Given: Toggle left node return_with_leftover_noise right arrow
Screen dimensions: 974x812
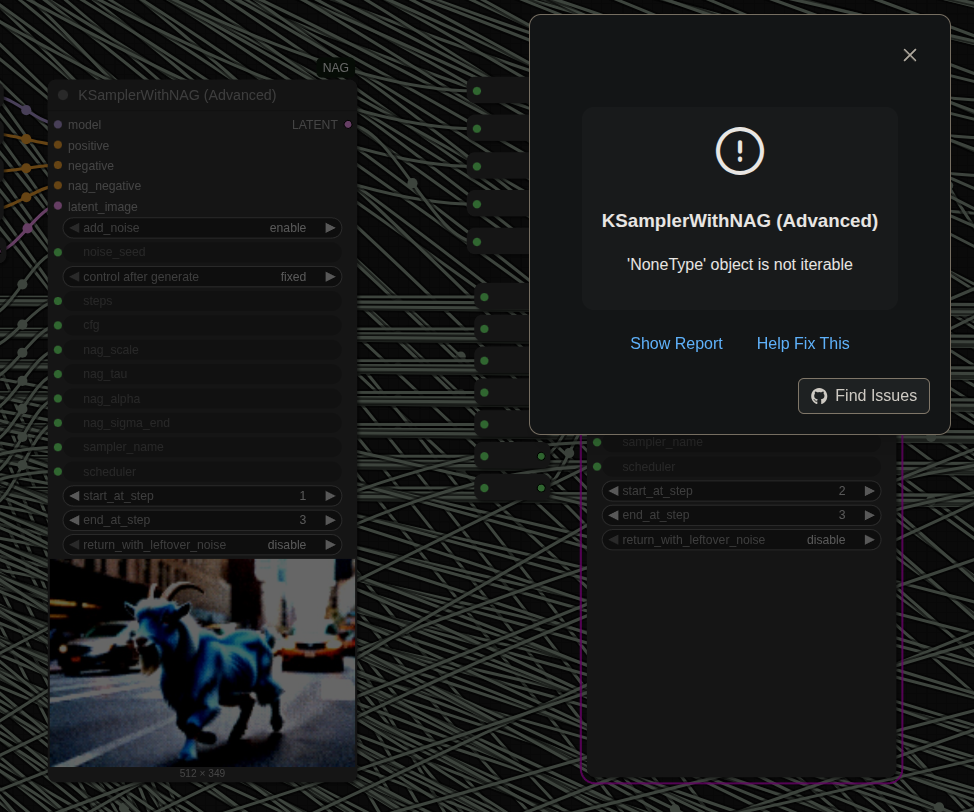Looking at the screenshot, I should pyautogui.click(x=330, y=545).
